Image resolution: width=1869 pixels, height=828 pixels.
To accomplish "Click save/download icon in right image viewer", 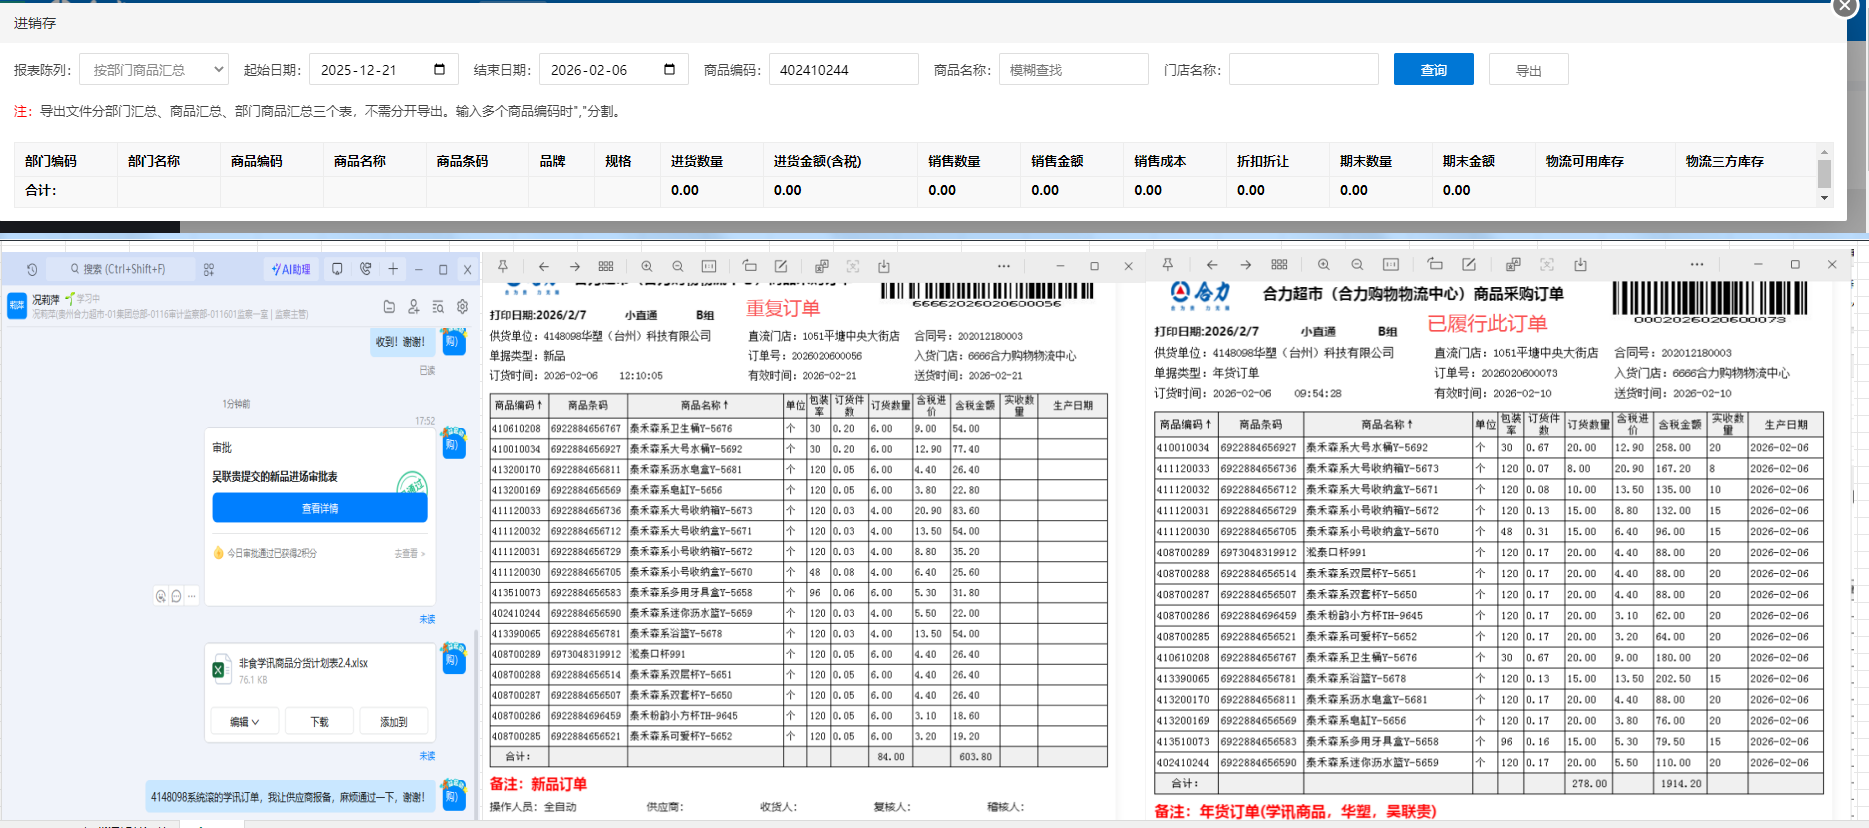I will point(1580,265).
